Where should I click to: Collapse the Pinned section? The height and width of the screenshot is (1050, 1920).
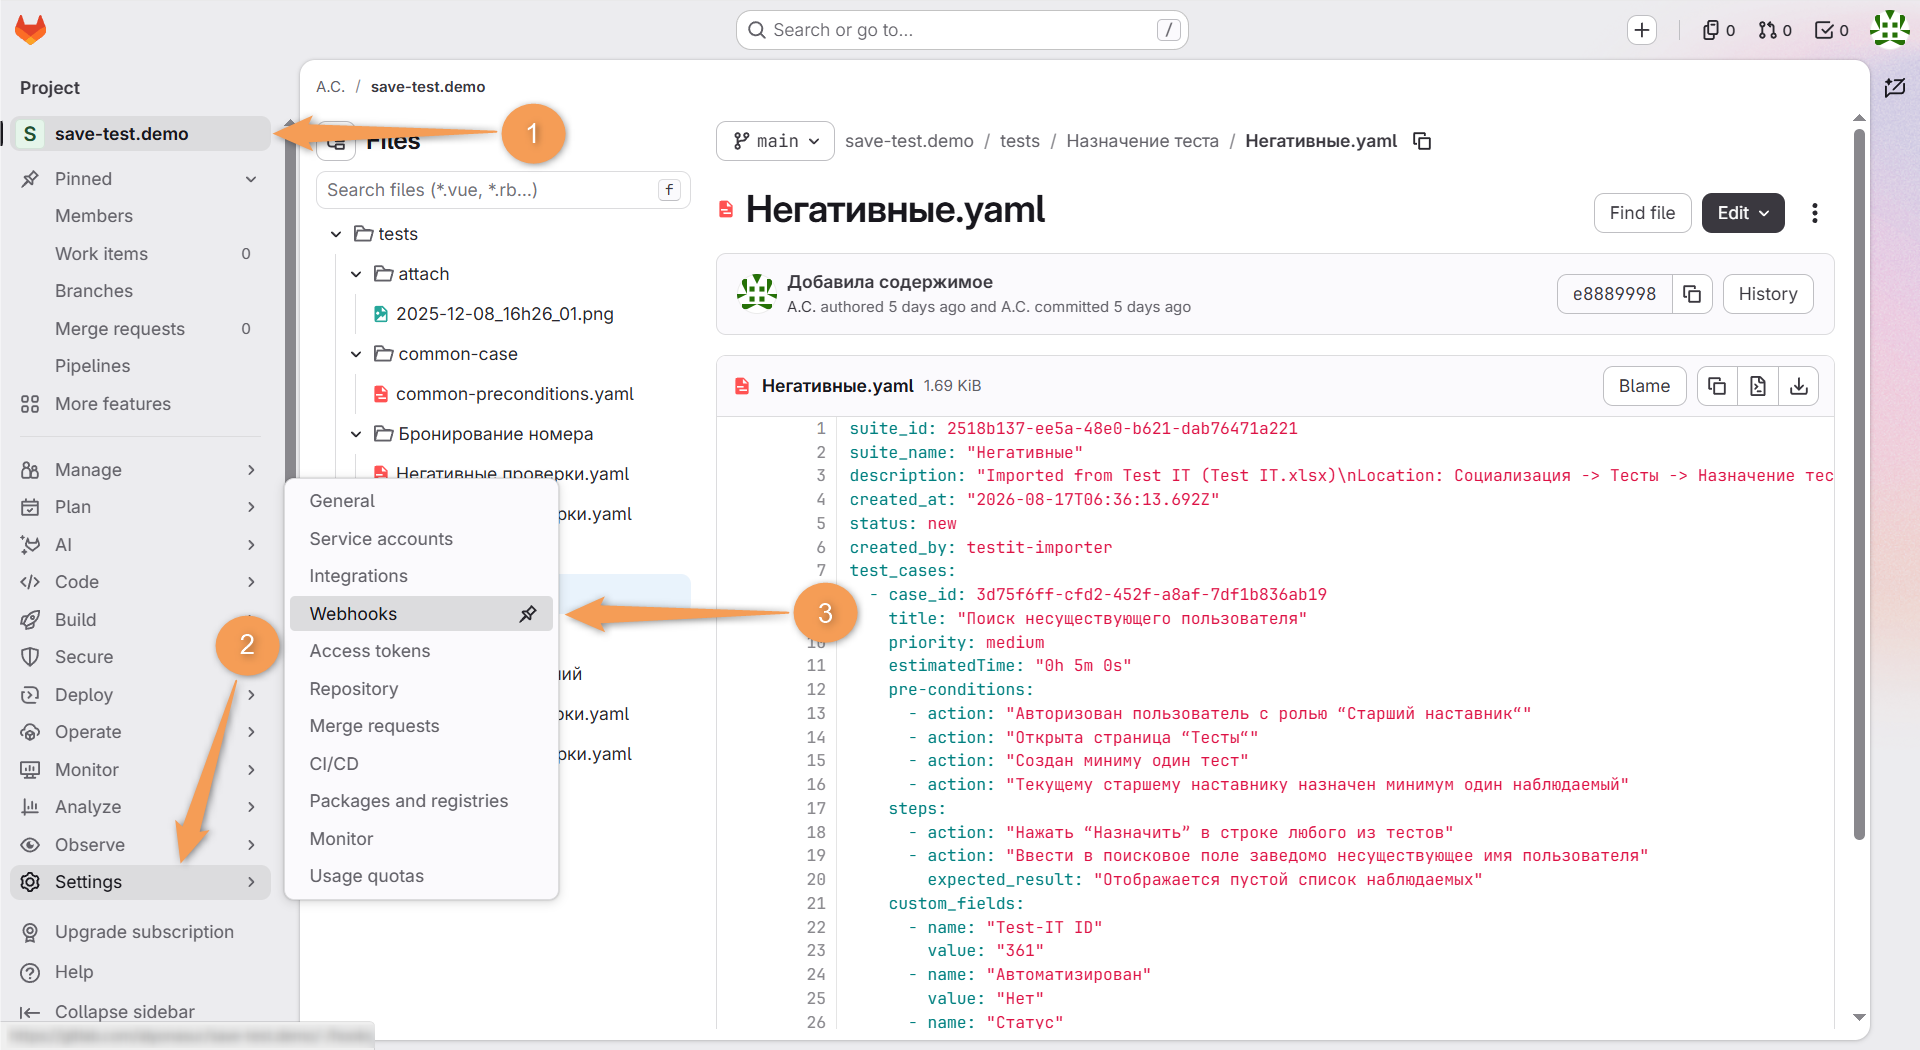251,179
